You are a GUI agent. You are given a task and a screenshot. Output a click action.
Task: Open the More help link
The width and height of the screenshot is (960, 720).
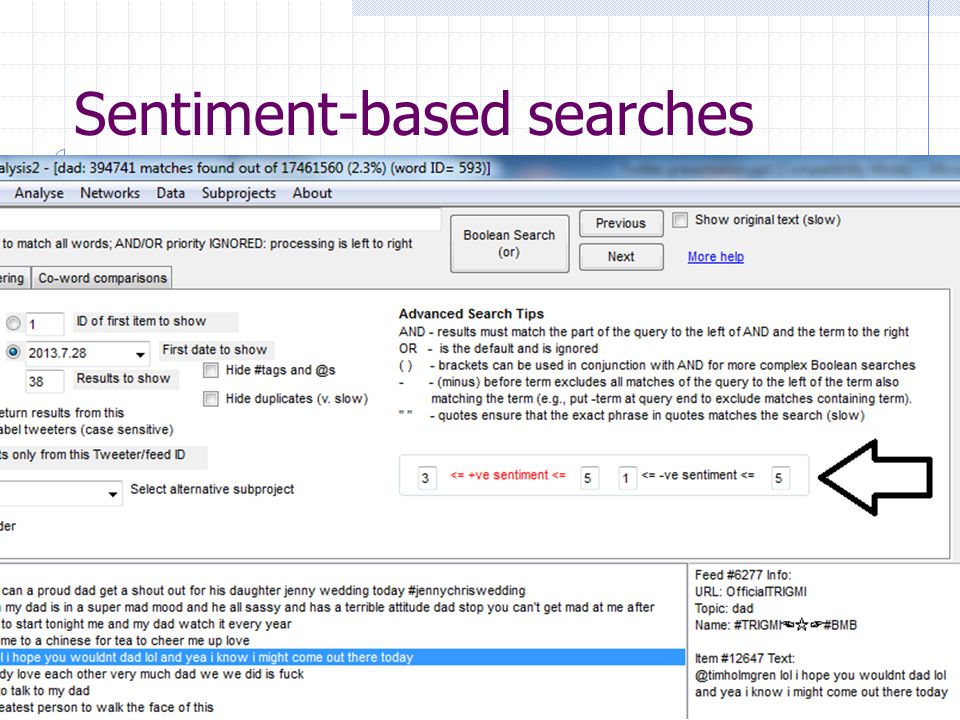(716, 257)
